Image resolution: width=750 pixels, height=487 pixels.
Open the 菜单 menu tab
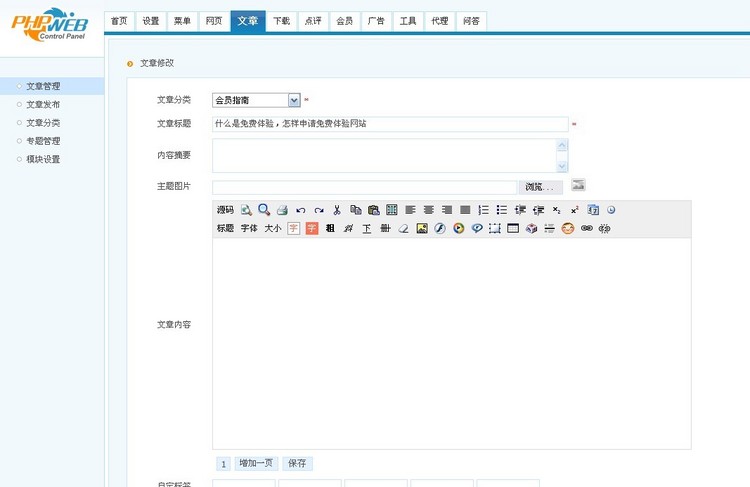pyautogui.click(x=182, y=21)
